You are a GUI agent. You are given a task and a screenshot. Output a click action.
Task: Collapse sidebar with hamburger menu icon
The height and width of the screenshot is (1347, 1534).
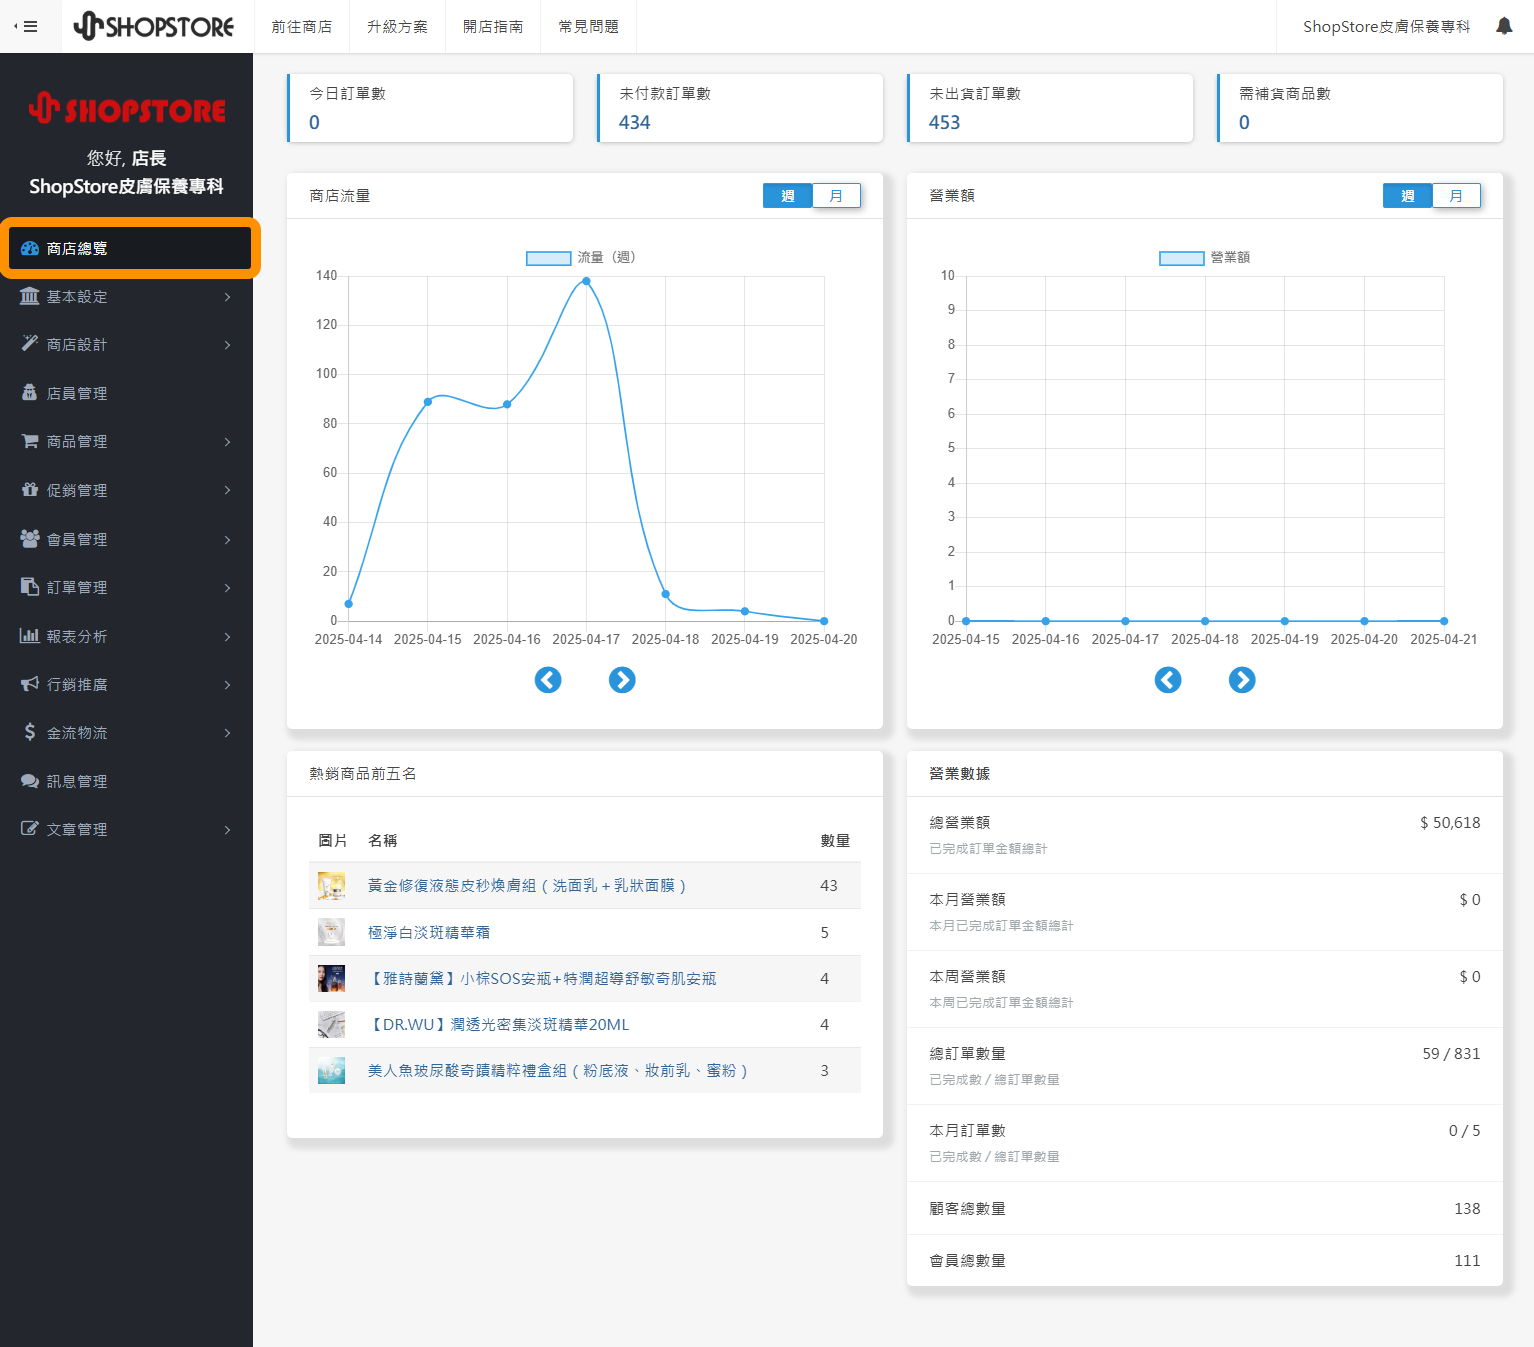26,26
